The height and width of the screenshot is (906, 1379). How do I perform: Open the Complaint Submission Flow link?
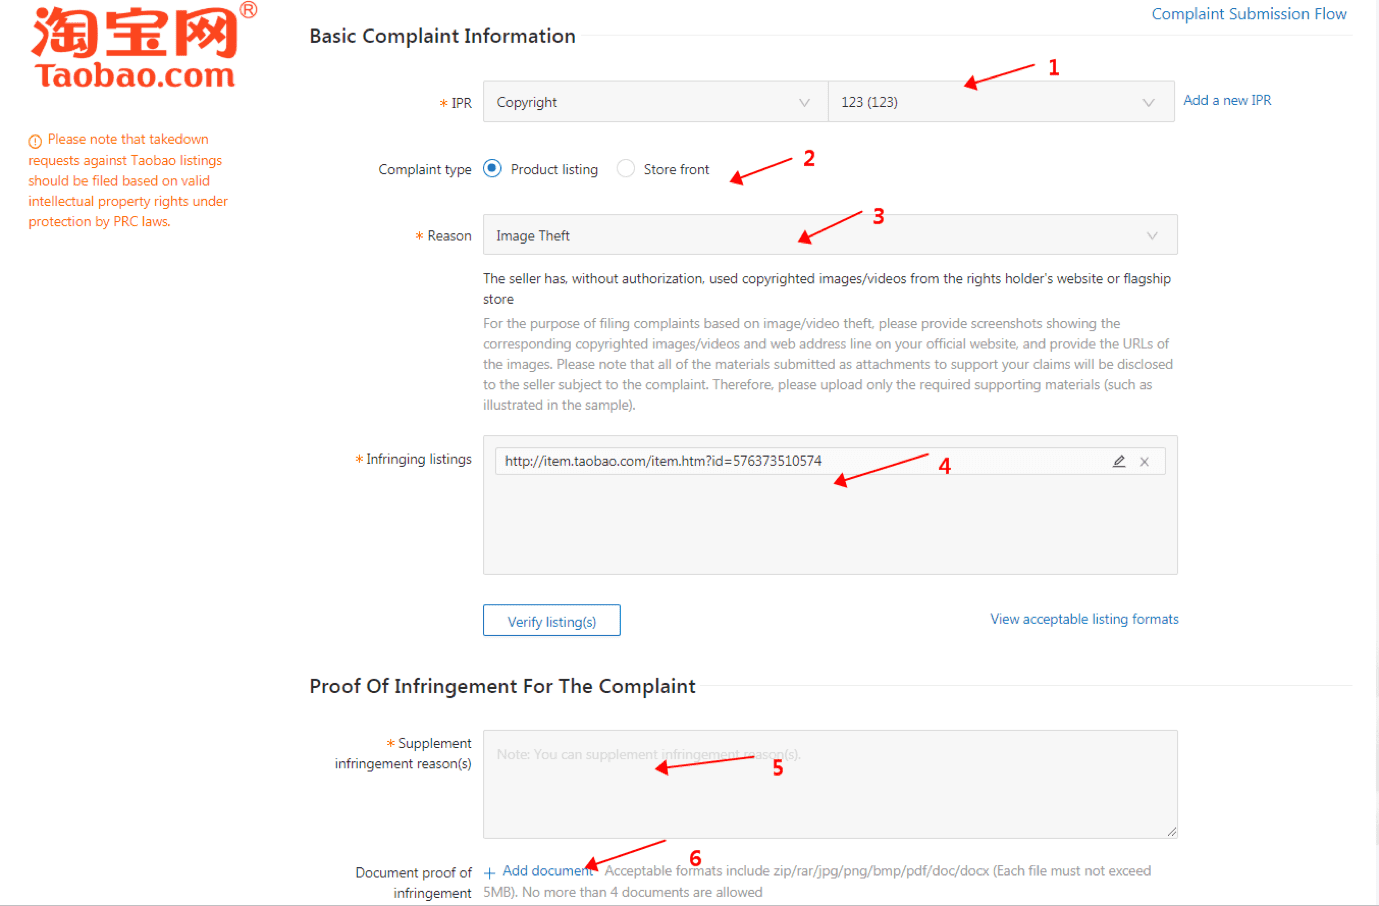pyautogui.click(x=1248, y=14)
